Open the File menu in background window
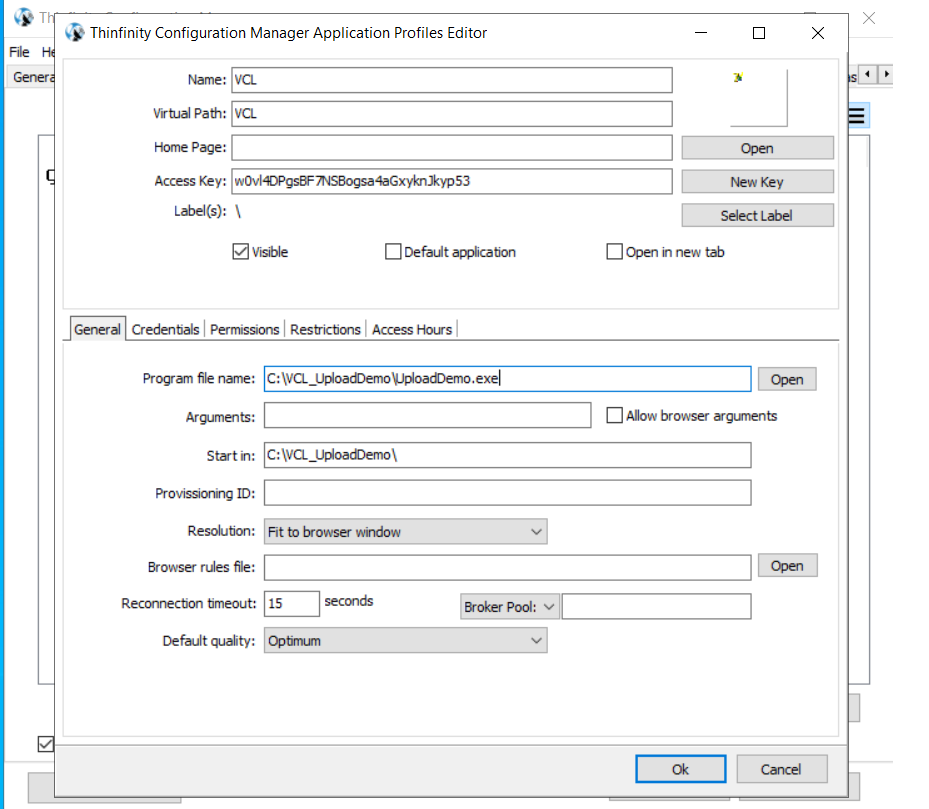 click(x=19, y=52)
